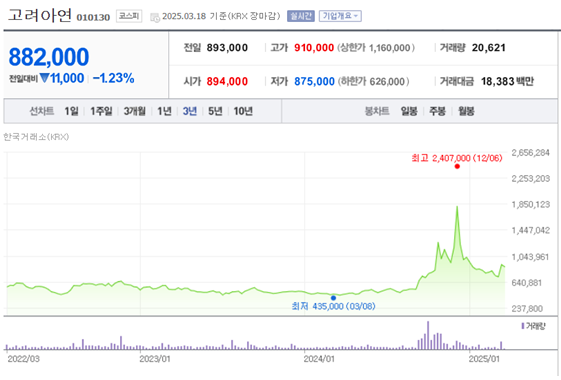Click the blue 최저 low-point marker

(x=333, y=298)
